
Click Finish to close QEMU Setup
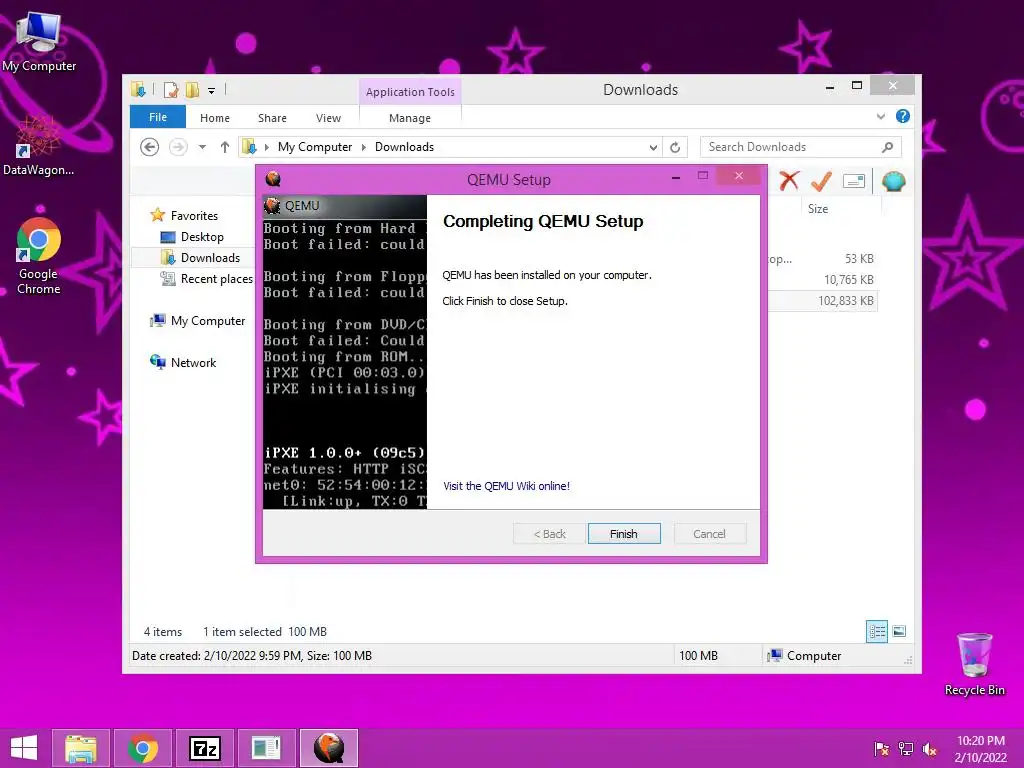(x=624, y=534)
